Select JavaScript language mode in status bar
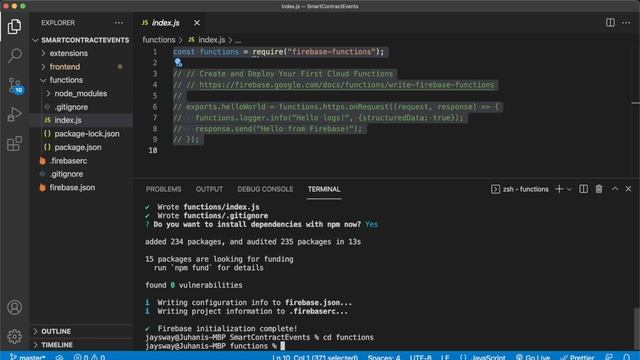This screenshot has height=360, width=640. pyautogui.click(x=483, y=357)
